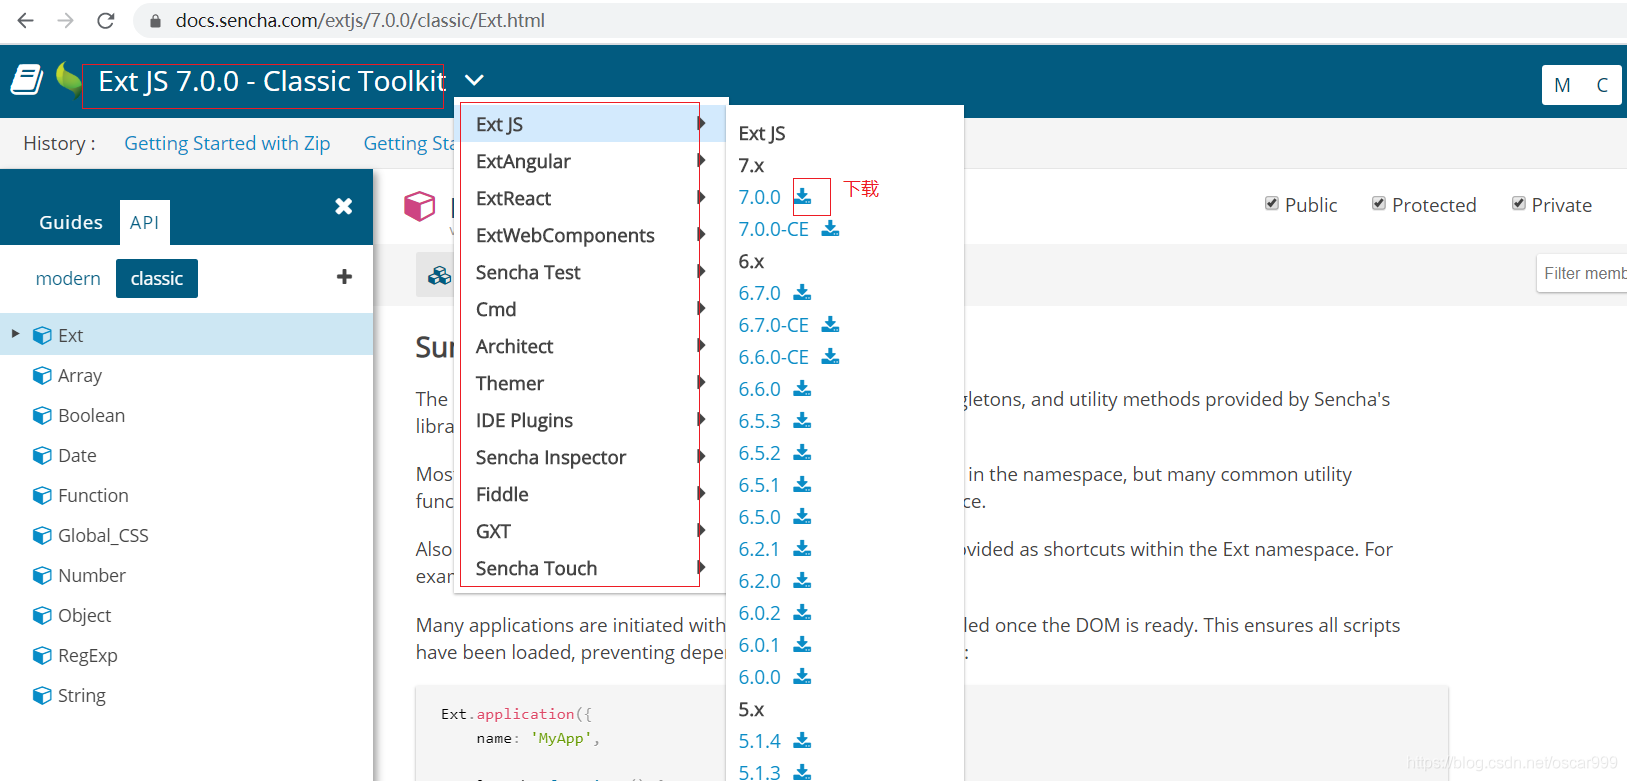Download version 6.2.0 docs
Image resolution: width=1627 pixels, height=781 pixels.
[x=803, y=581]
